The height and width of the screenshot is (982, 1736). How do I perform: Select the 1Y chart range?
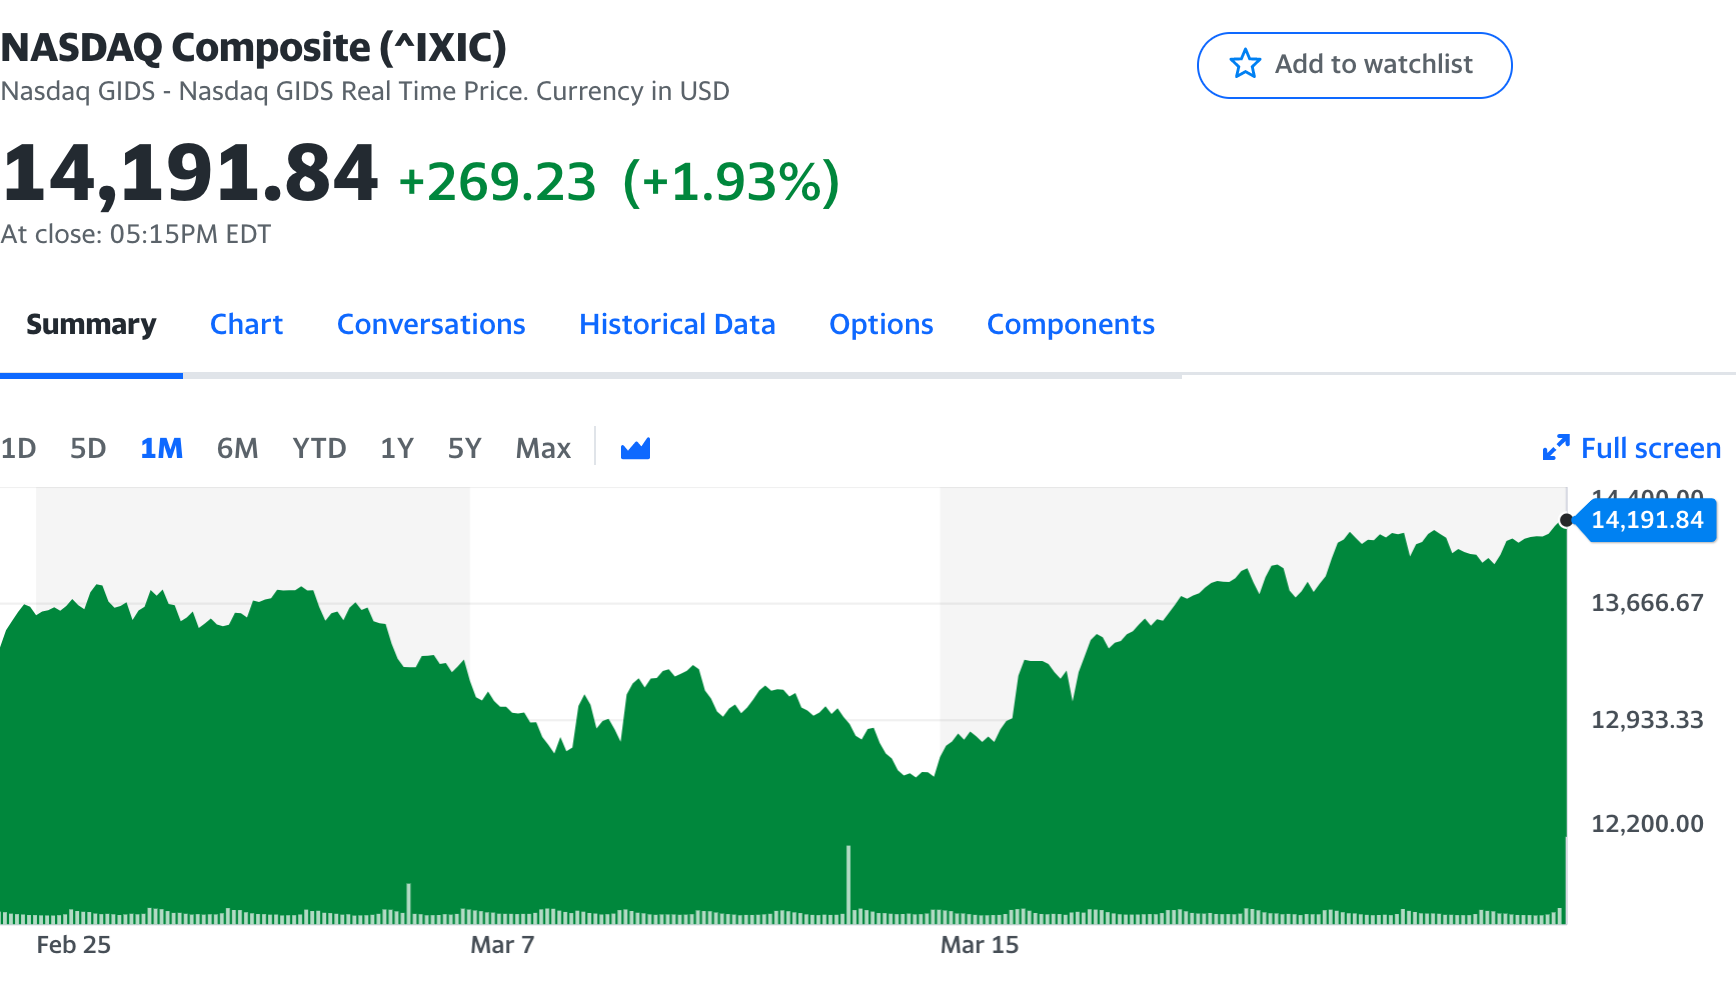point(397,448)
